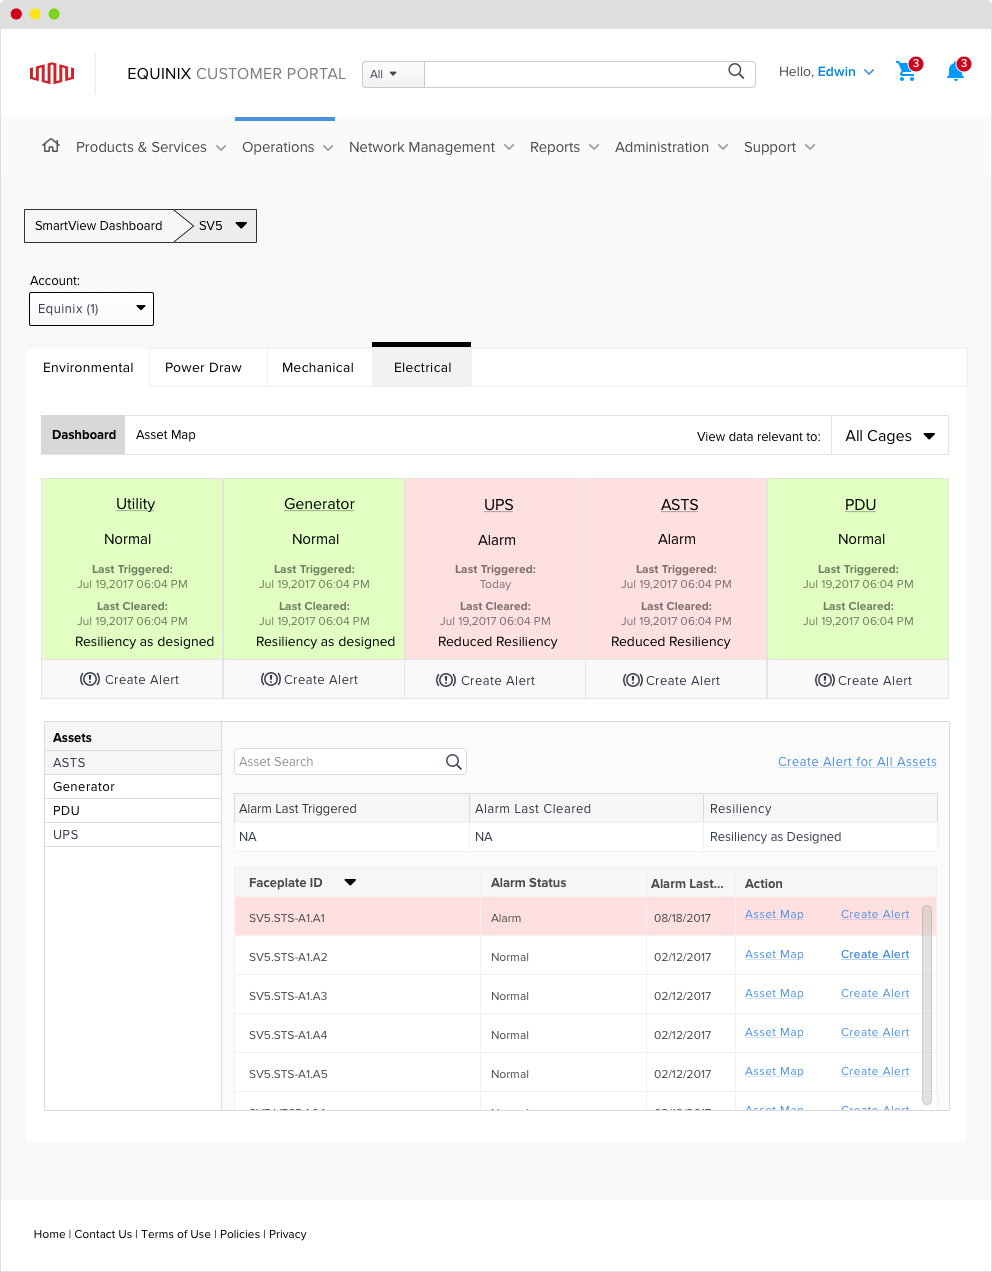Go to the home icon in the navigation bar

(x=51, y=146)
